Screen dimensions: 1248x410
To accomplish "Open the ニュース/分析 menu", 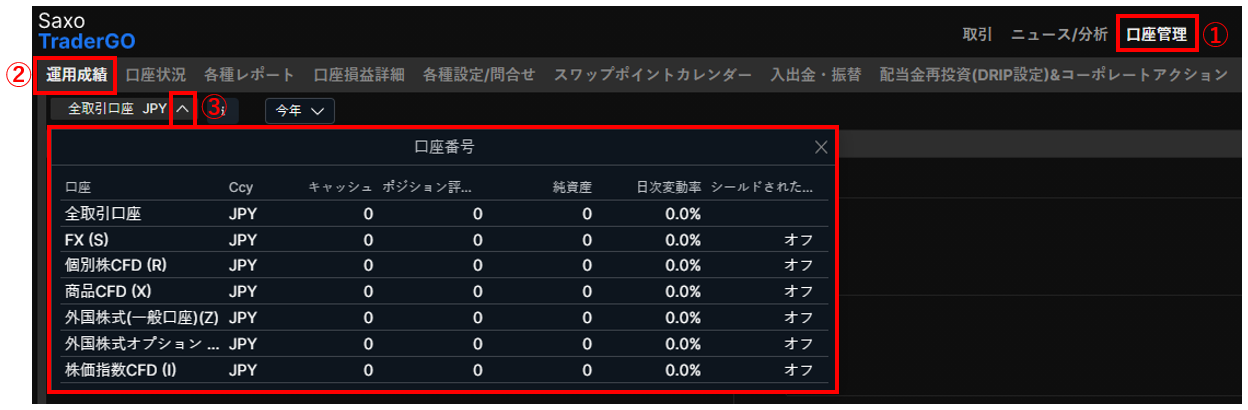I will click(1059, 34).
